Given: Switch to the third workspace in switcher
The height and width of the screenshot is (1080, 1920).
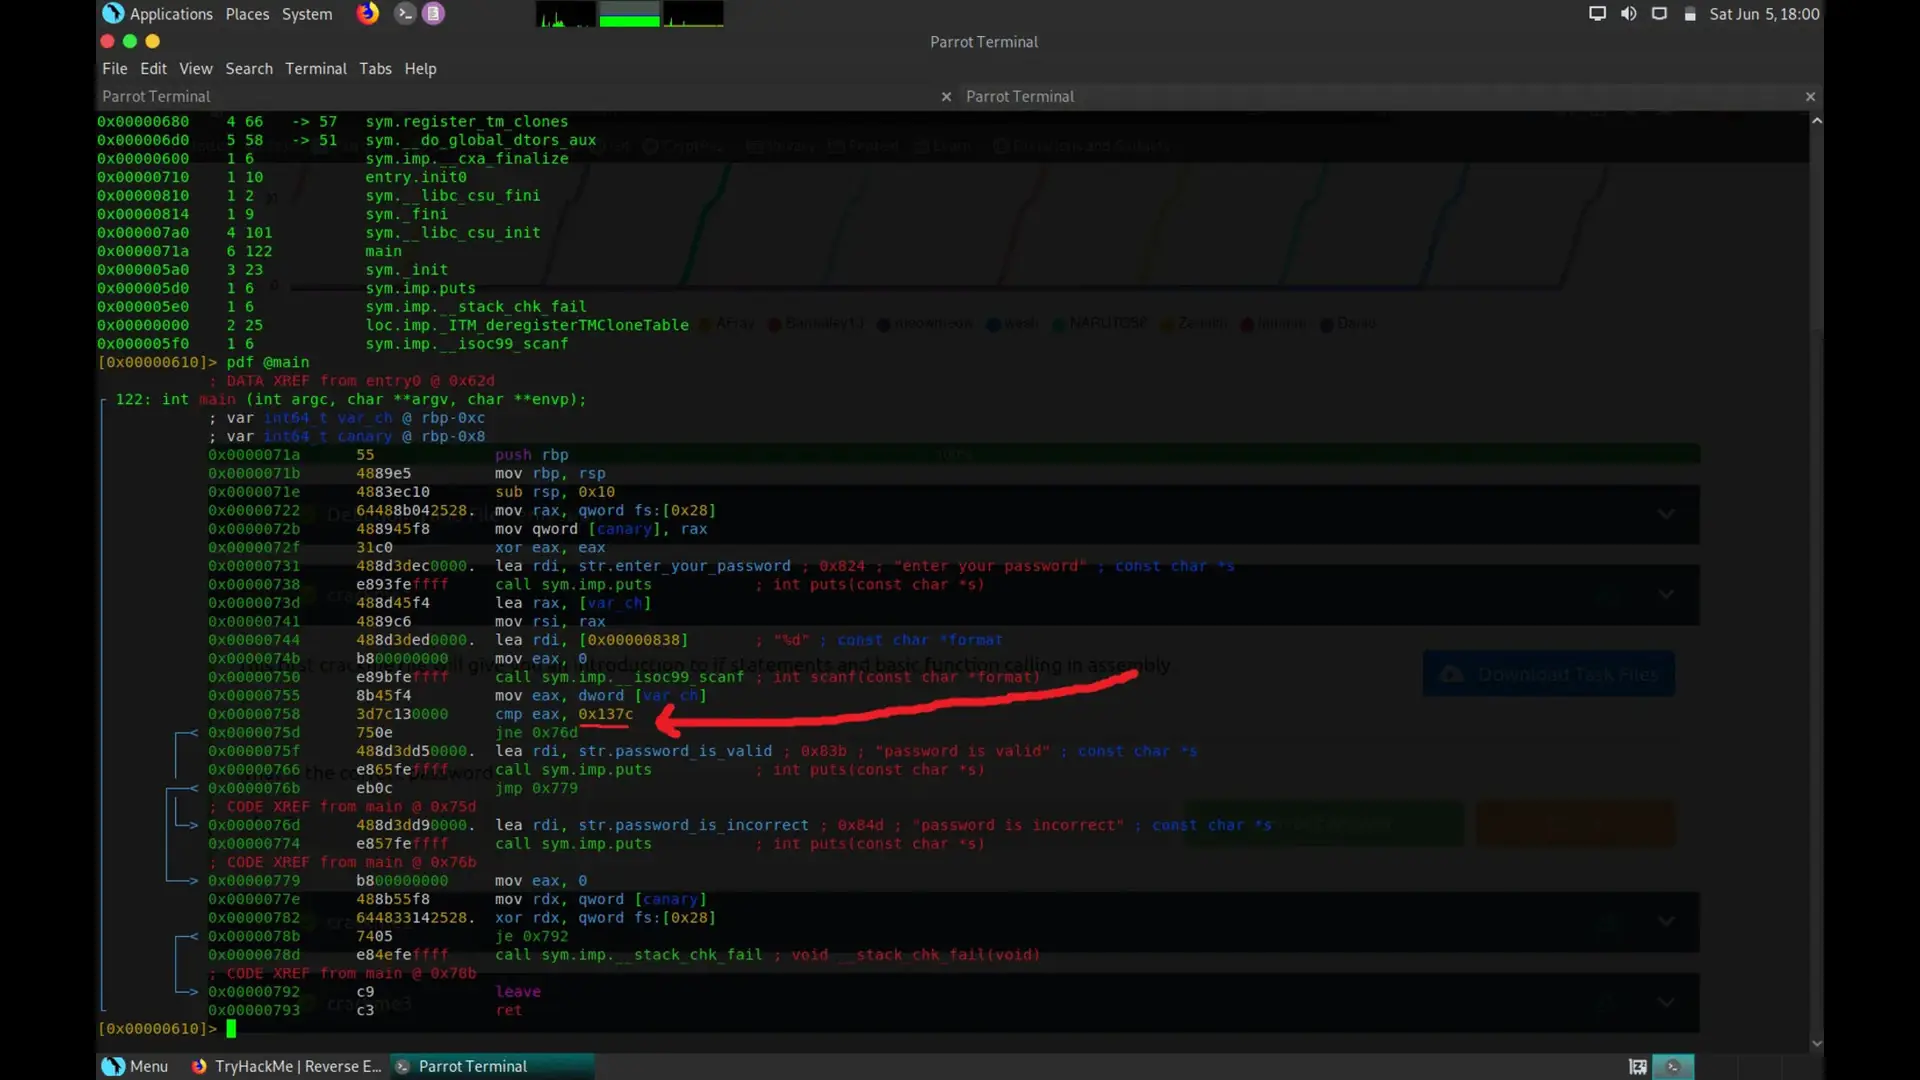Looking at the screenshot, I should pyautogui.click(x=1759, y=1067).
